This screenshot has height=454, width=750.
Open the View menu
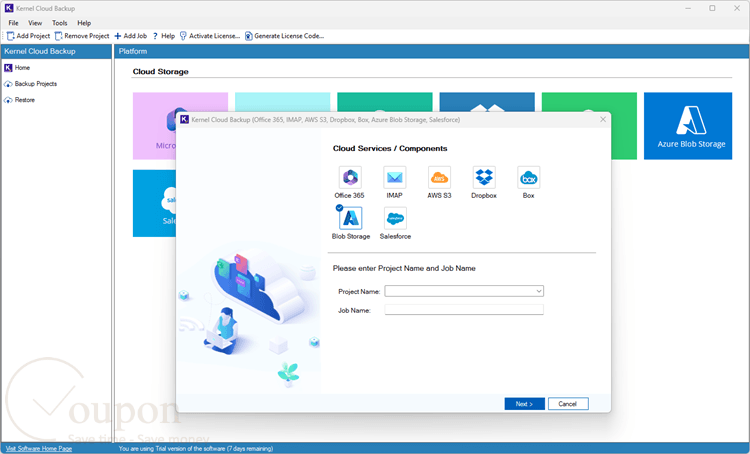tap(35, 23)
